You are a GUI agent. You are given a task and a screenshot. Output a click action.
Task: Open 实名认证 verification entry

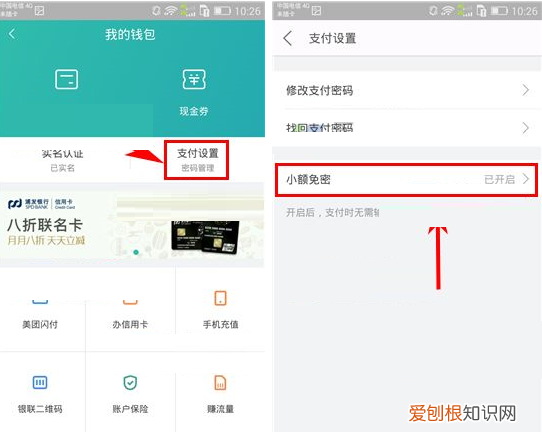(x=63, y=160)
